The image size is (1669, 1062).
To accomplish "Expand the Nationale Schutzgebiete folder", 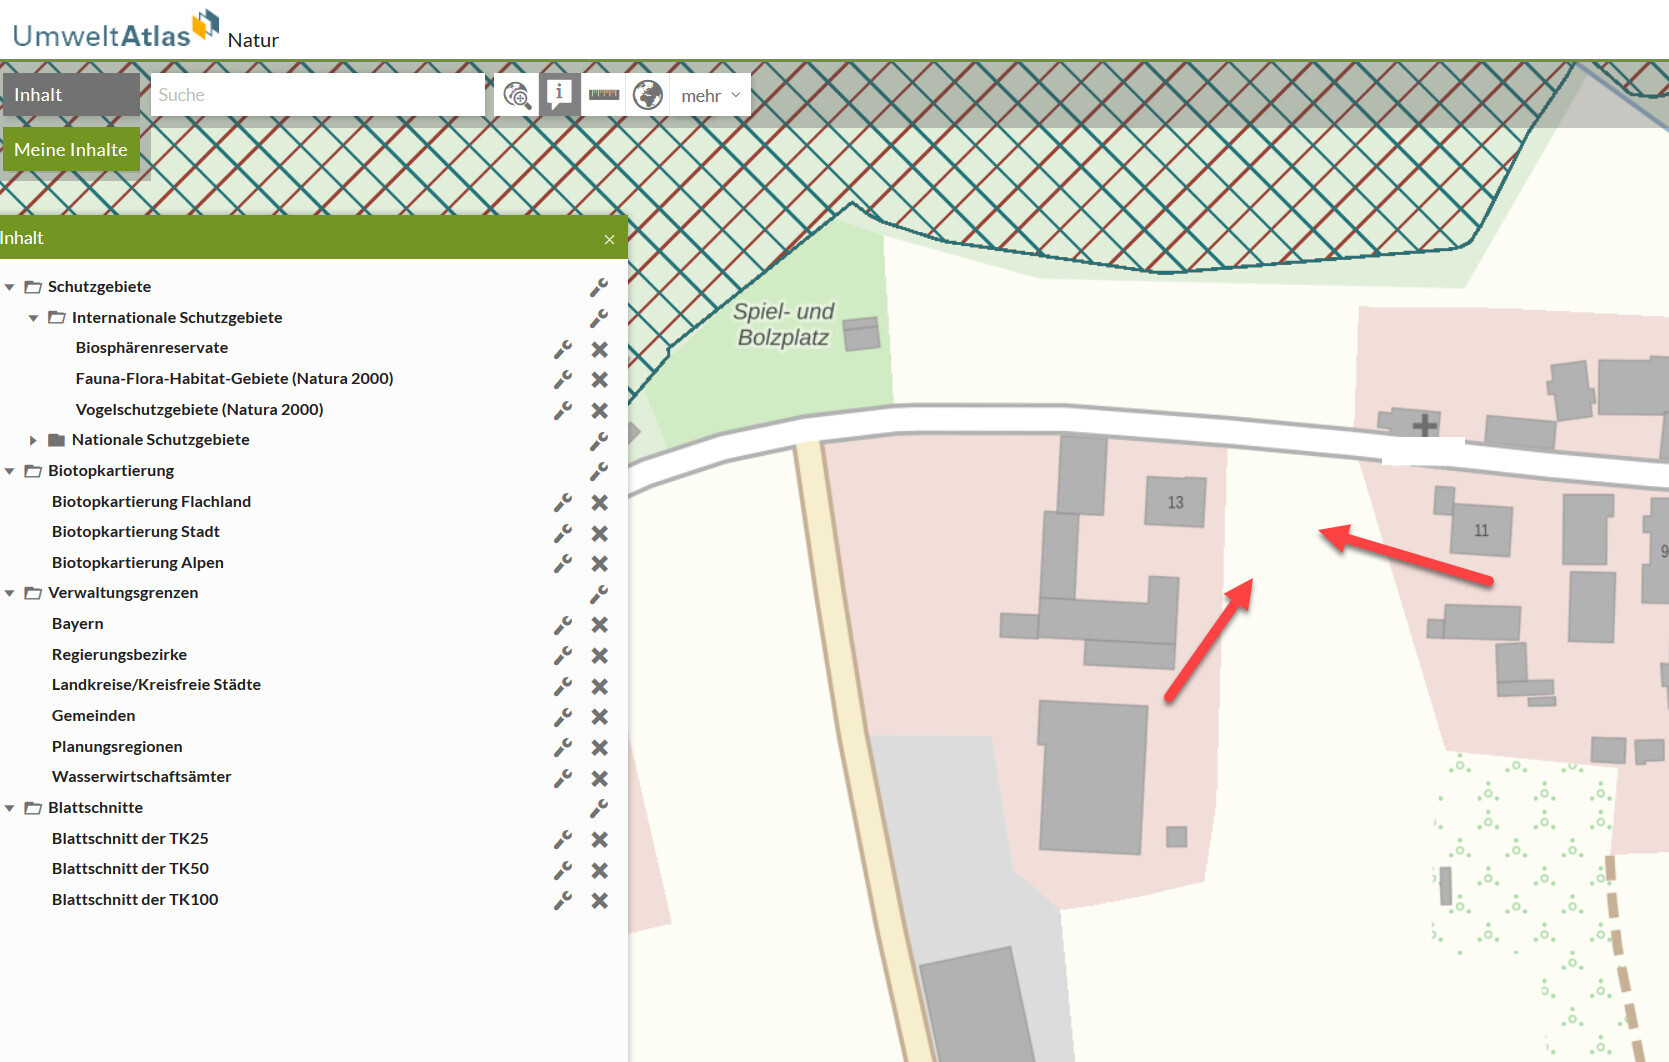I will pyautogui.click(x=33, y=440).
